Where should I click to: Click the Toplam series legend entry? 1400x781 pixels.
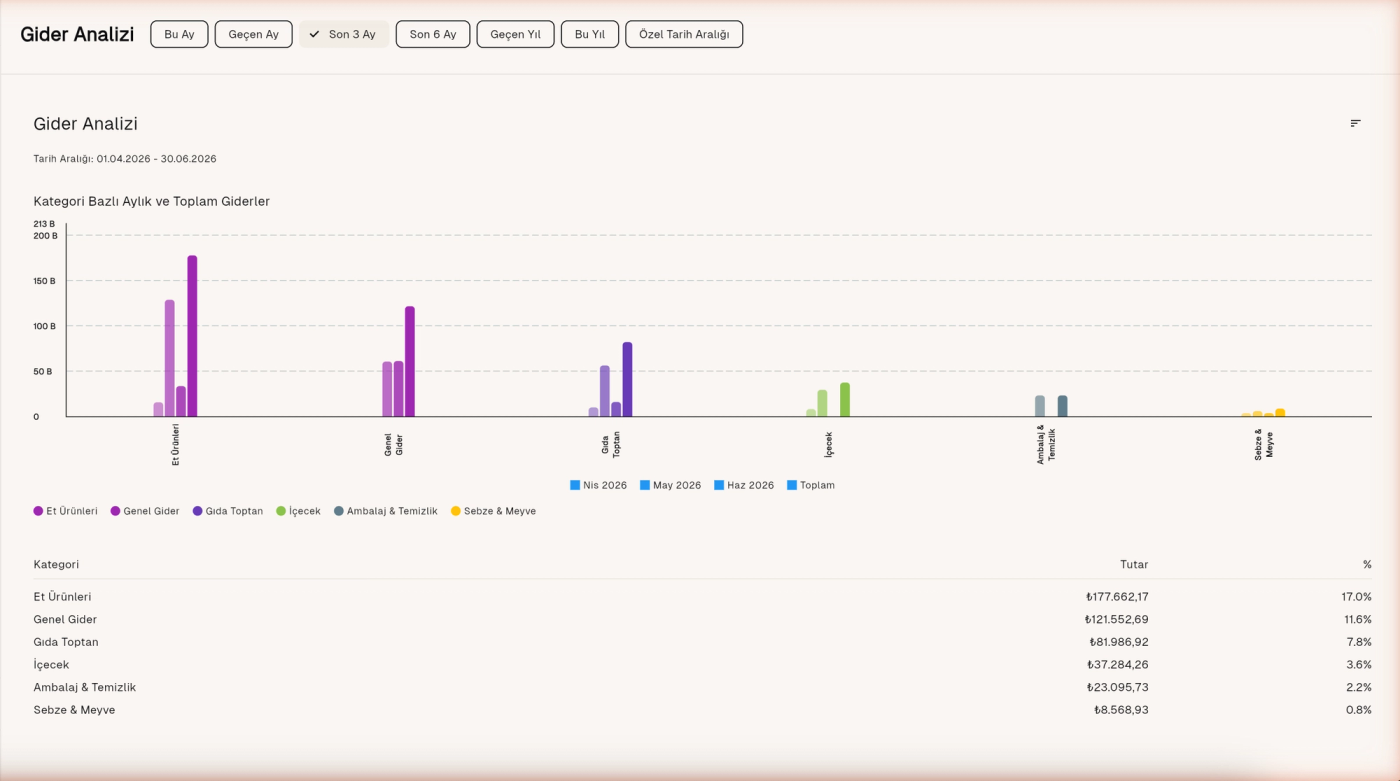[x=810, y=485]
